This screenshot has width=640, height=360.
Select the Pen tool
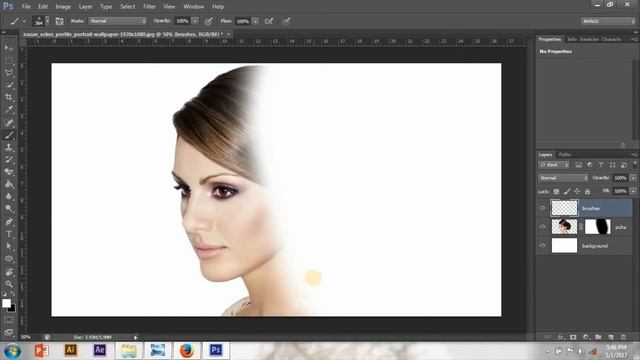tap(9, 222)
